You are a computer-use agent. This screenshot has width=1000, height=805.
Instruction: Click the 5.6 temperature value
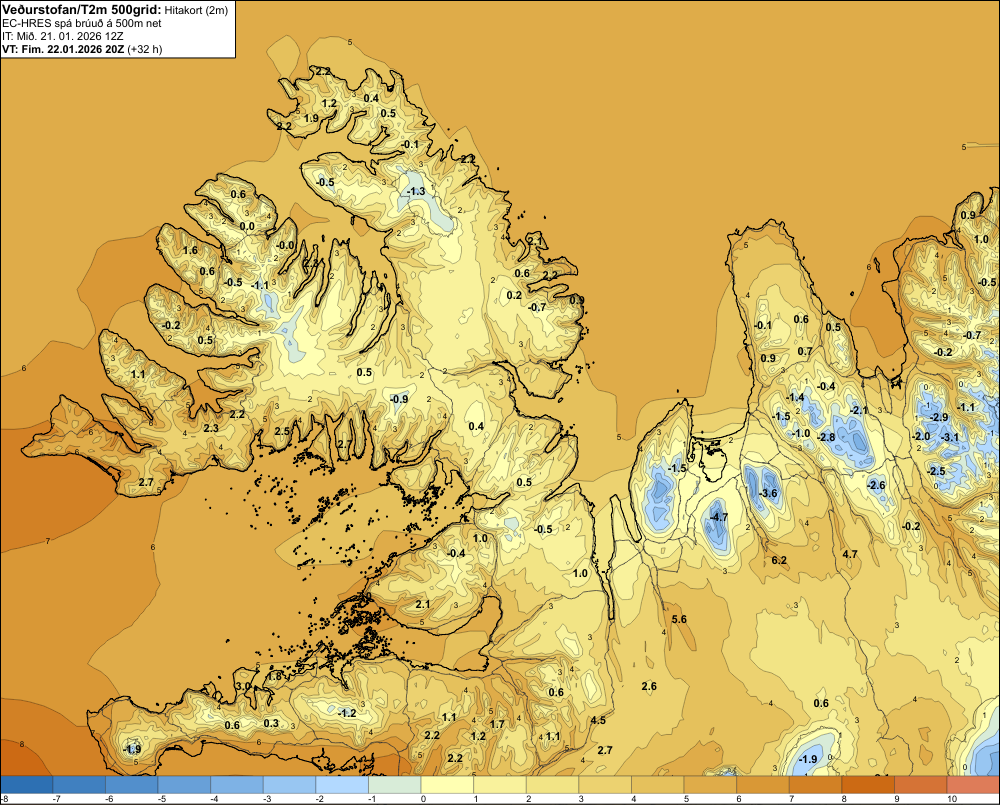(679, 619)
